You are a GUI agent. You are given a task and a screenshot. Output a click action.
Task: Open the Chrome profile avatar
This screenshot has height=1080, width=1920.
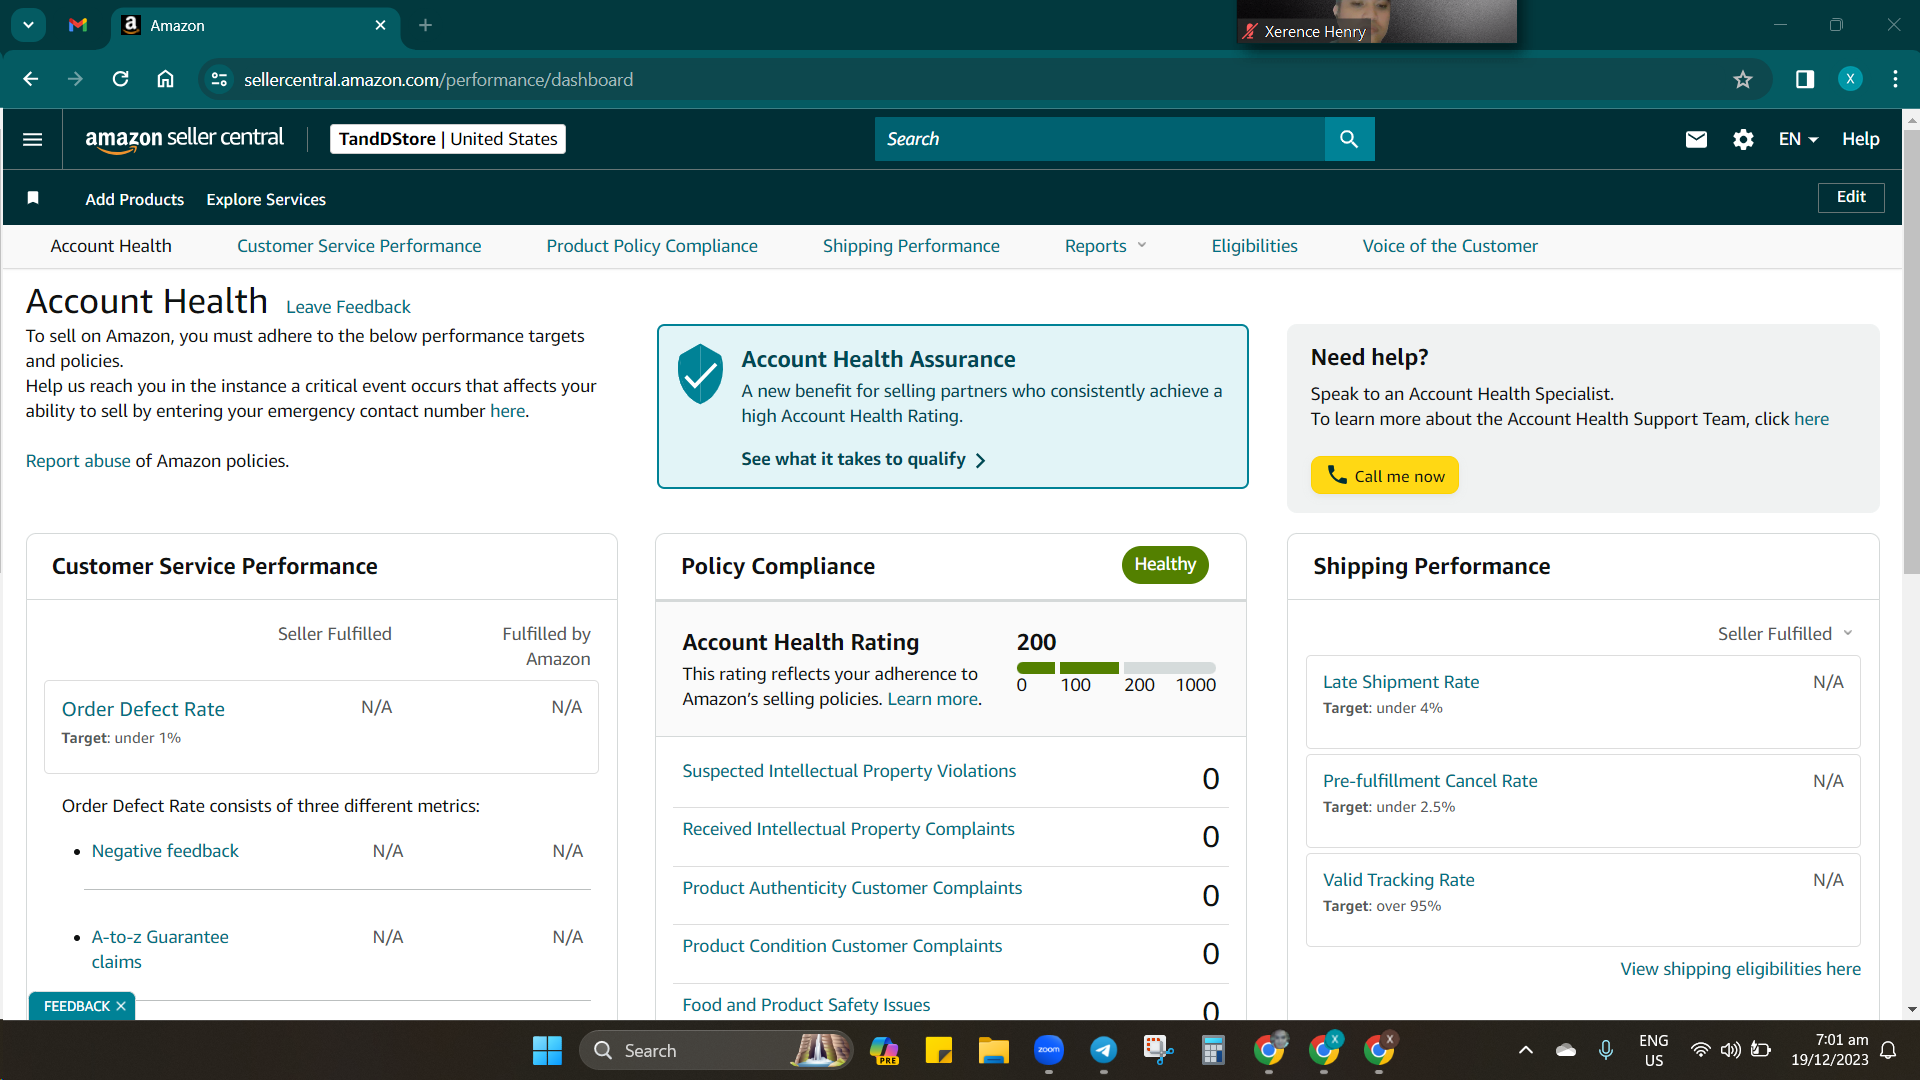tap(1850, 79)
